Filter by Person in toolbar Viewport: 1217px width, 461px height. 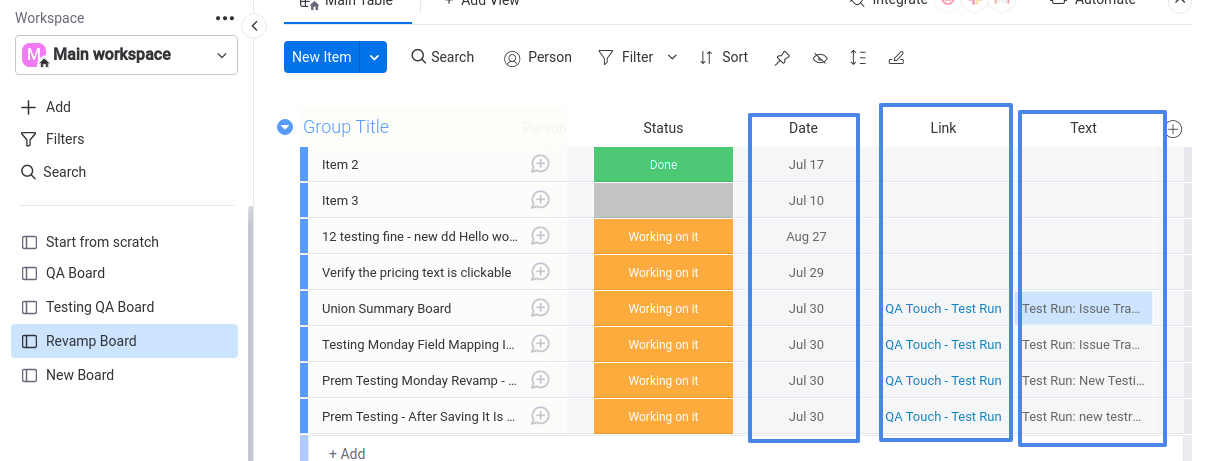click(x=538, y=57)
